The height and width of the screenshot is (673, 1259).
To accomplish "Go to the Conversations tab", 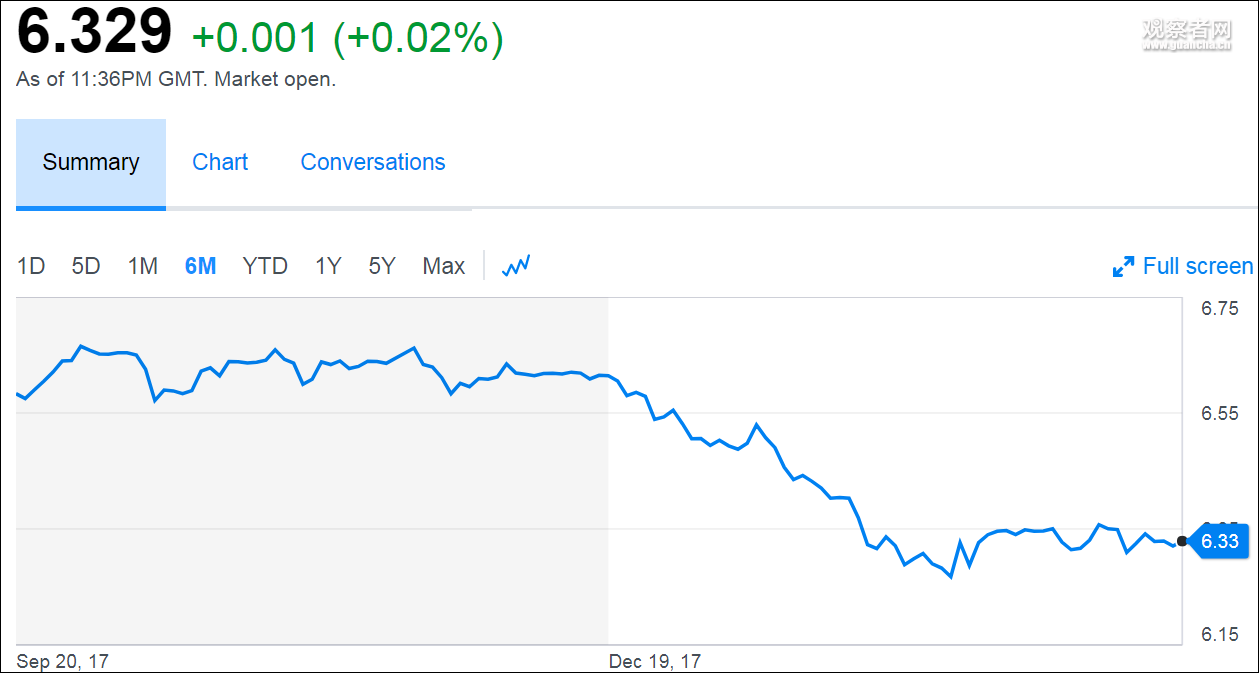I will coord(373,163).
